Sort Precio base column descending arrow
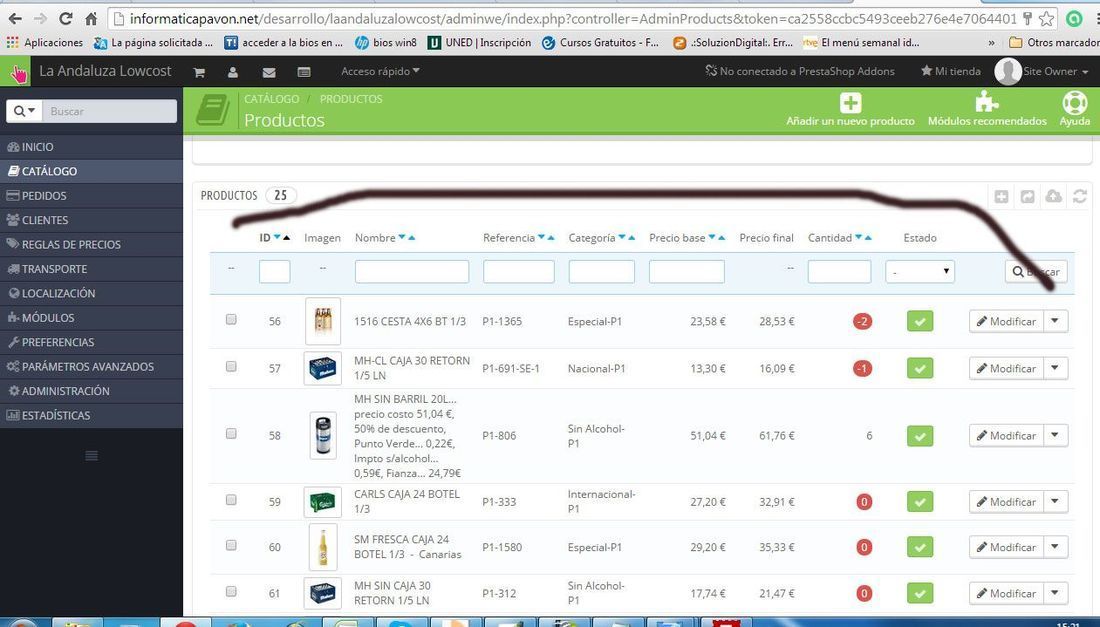The image size is (1100, 627). [712, 237]
